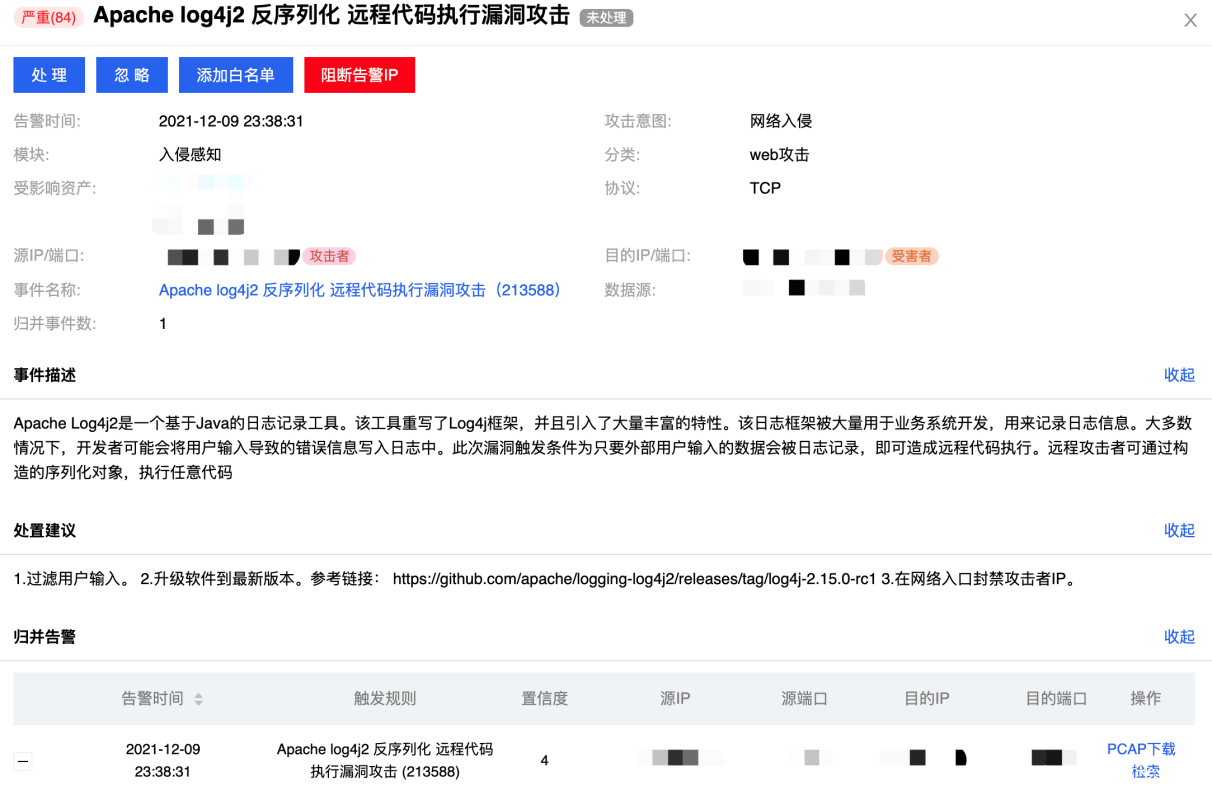Viewport: 1212px width, 790px height.
Task: Click the 严重(84) severity badge
Action: click(x=49, y=17)
